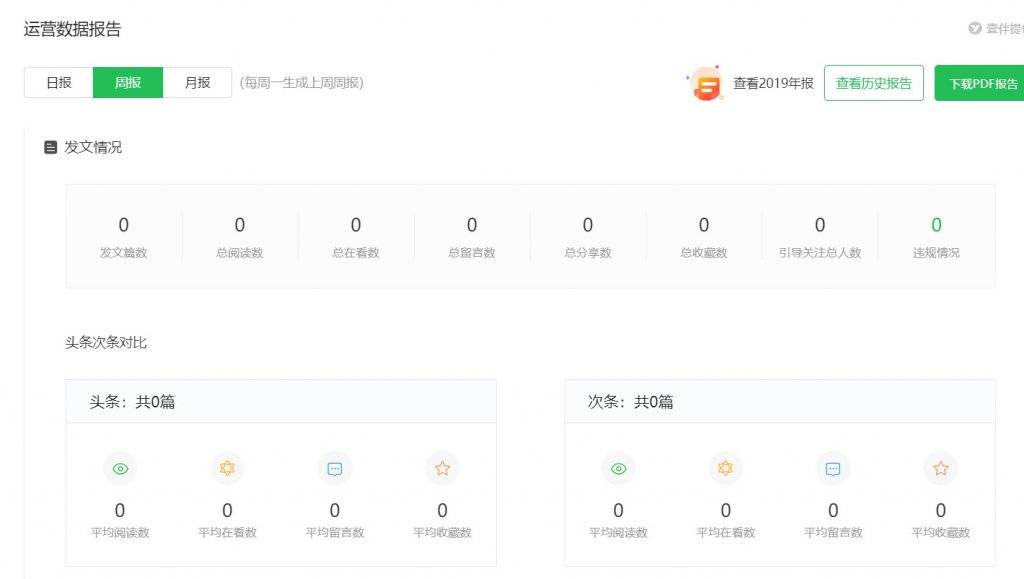Viewport: 1024px width, 579px height.
Task: Click the eye icon under 次条 平均阅读数
Action: (x=618, y=469)
